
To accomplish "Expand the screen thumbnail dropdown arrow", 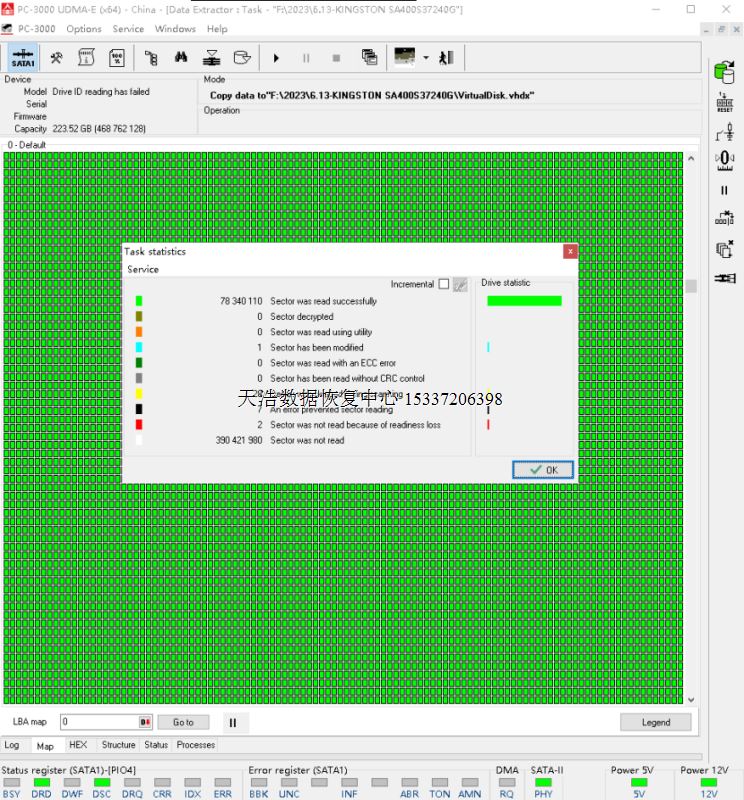I will [425, 57].
